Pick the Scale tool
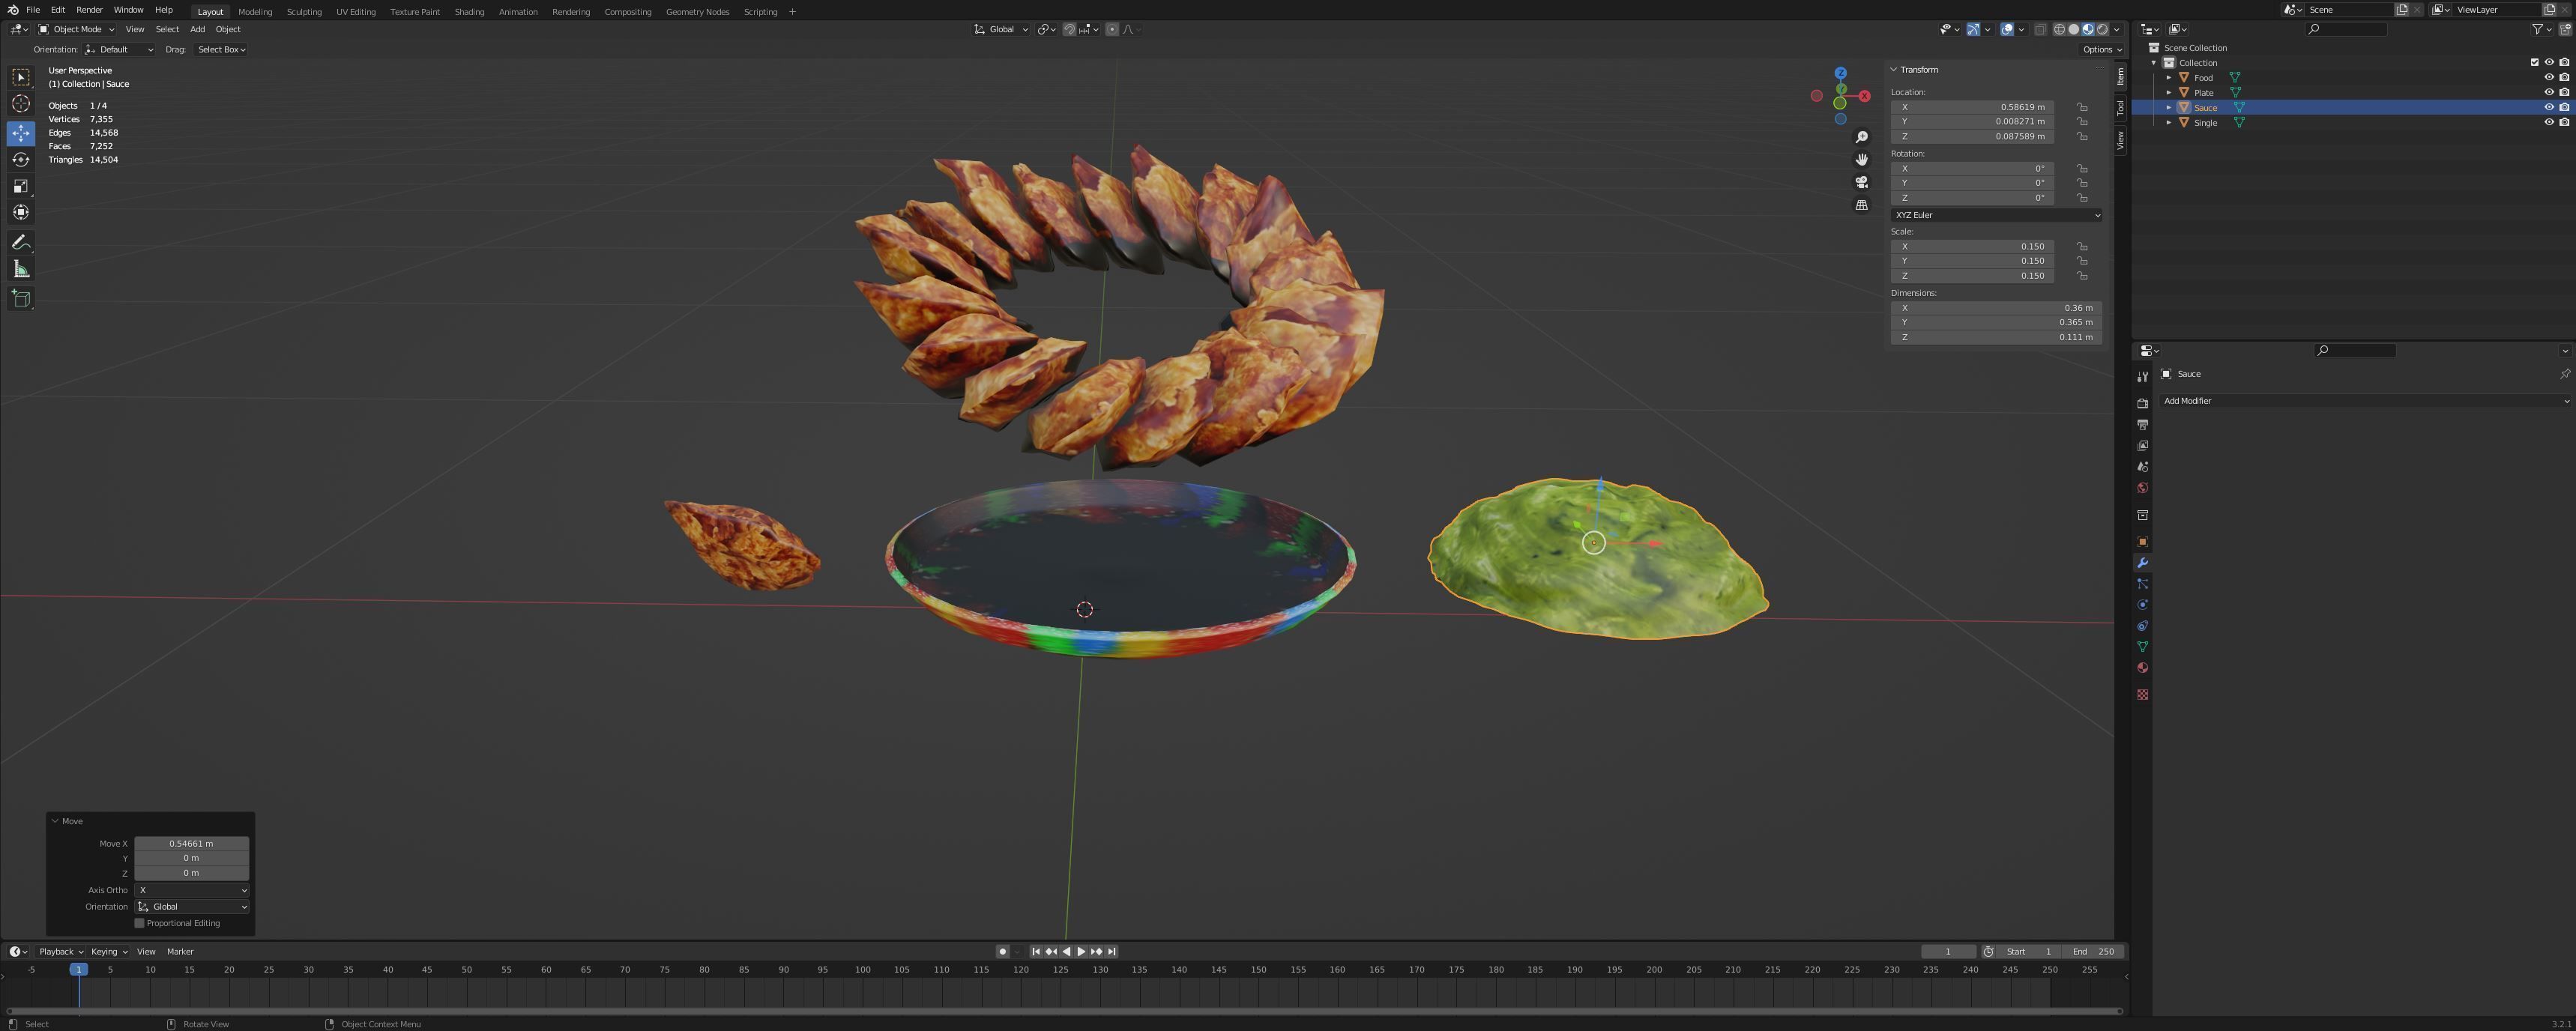This screenshot has width=2576, height=1031. [x=21, y=186]
